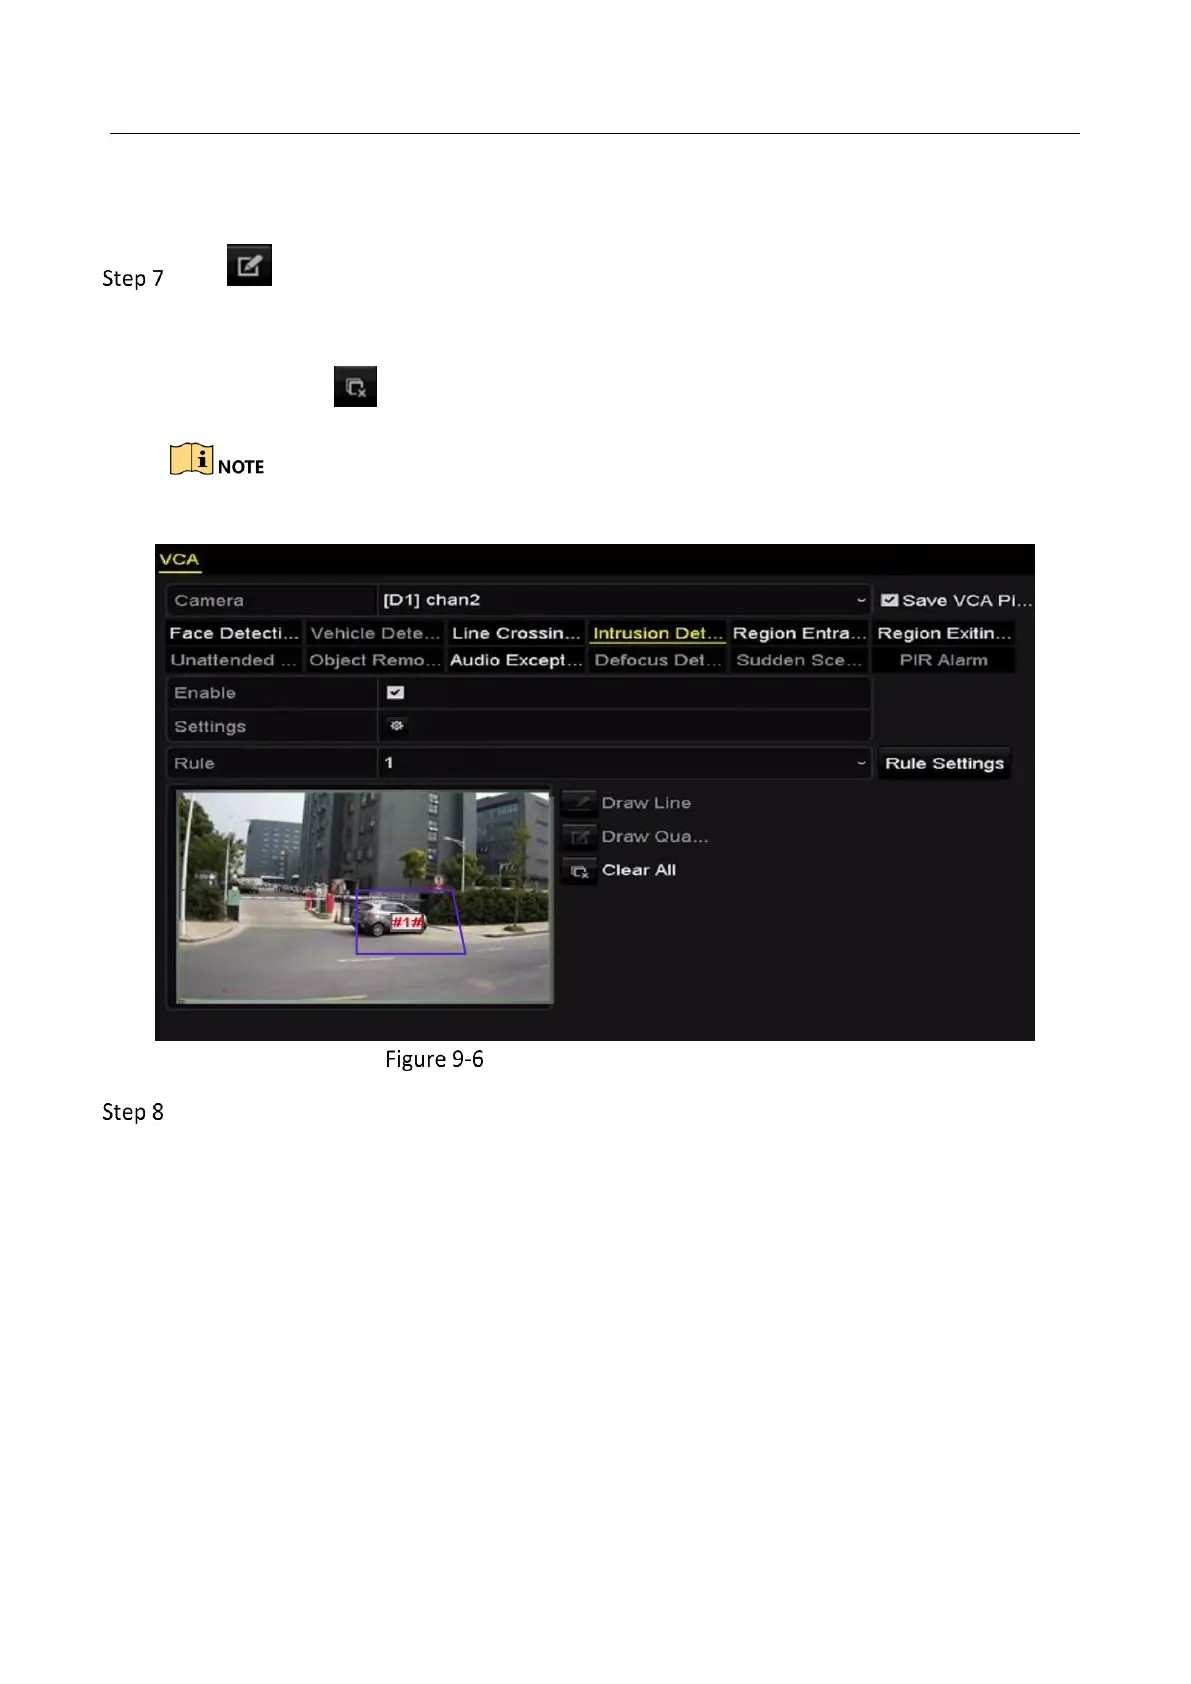This screenshot has width=1191, height=1684.
Task: Click the Figure 9-6 caption
Action: [x=434, y=1059]
